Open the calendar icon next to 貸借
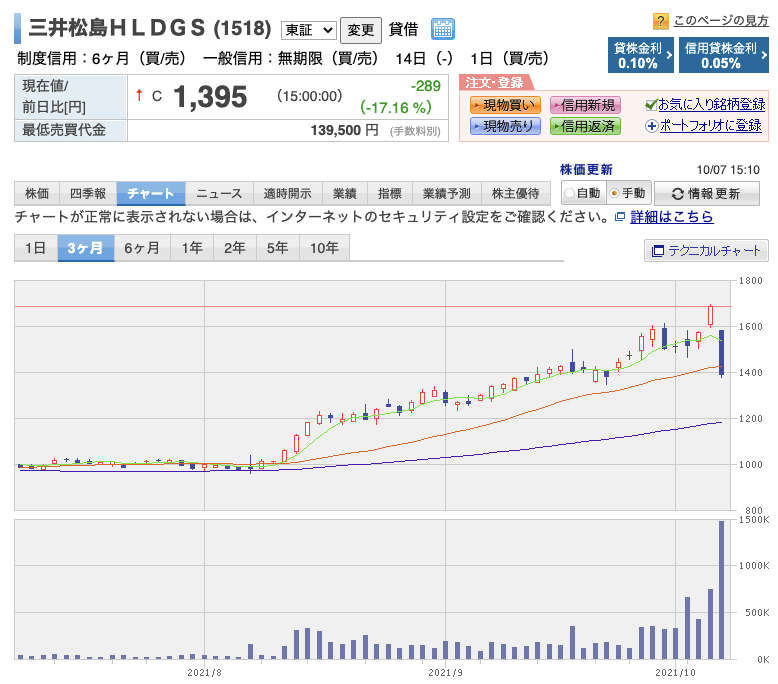The image size is (778, 684). (x=443, y=29)
